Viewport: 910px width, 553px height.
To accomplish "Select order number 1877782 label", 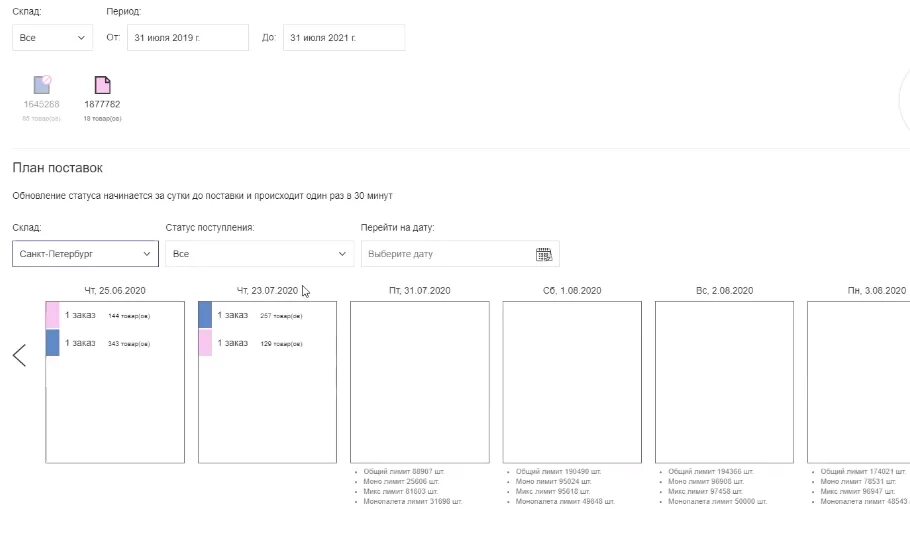I will (102, 104).
